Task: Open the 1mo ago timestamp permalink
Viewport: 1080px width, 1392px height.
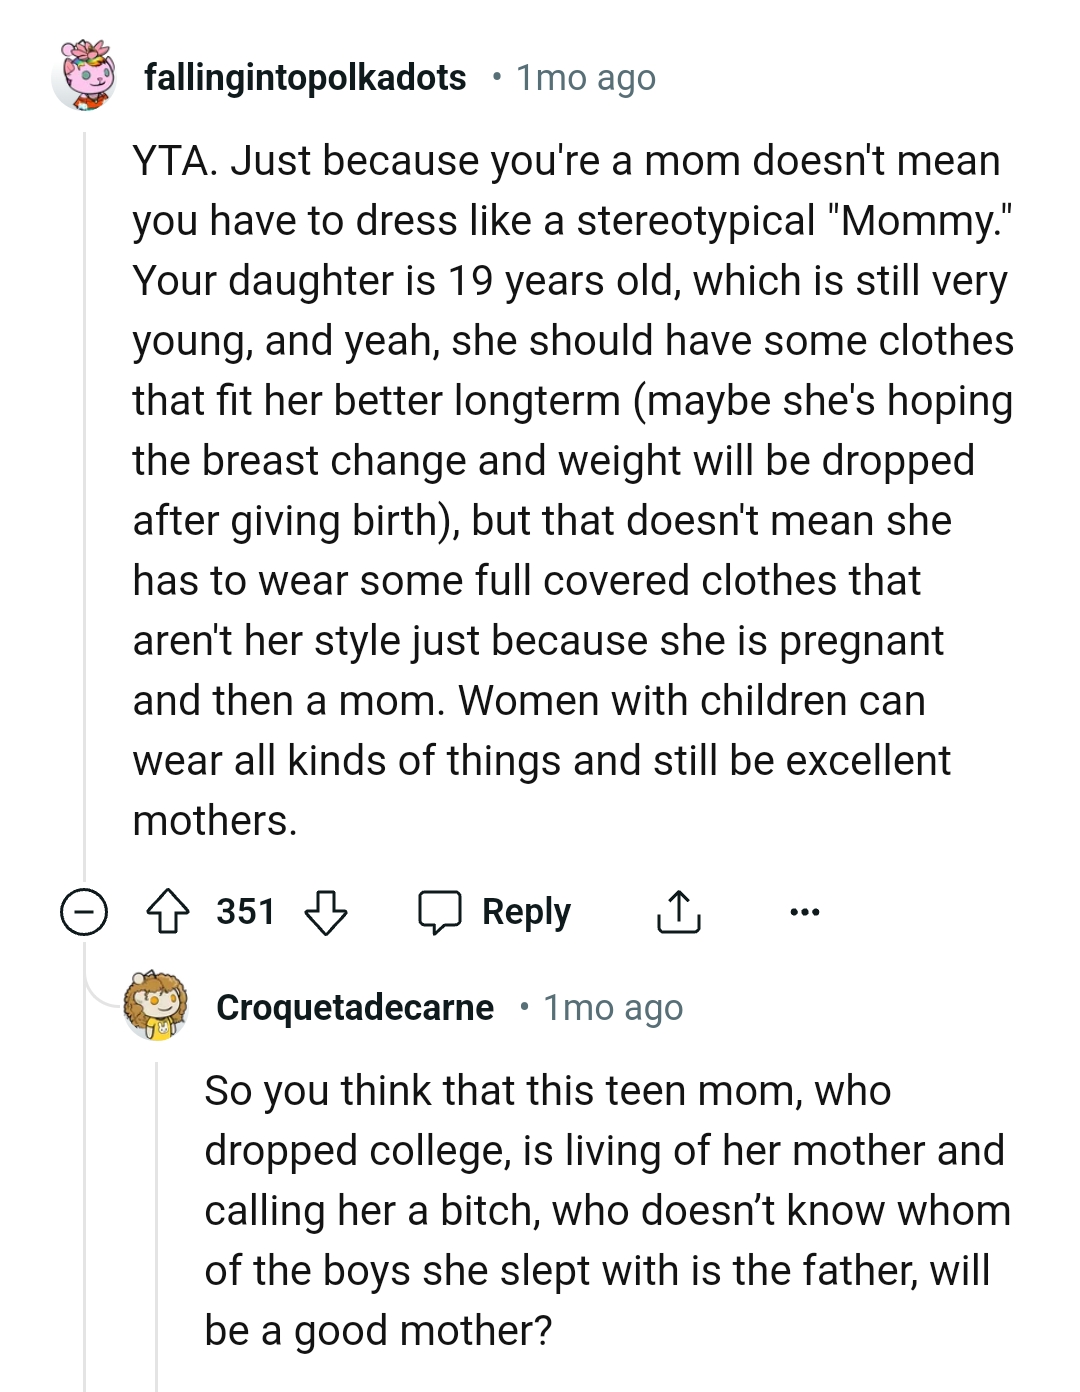Action: coord(583,77)
